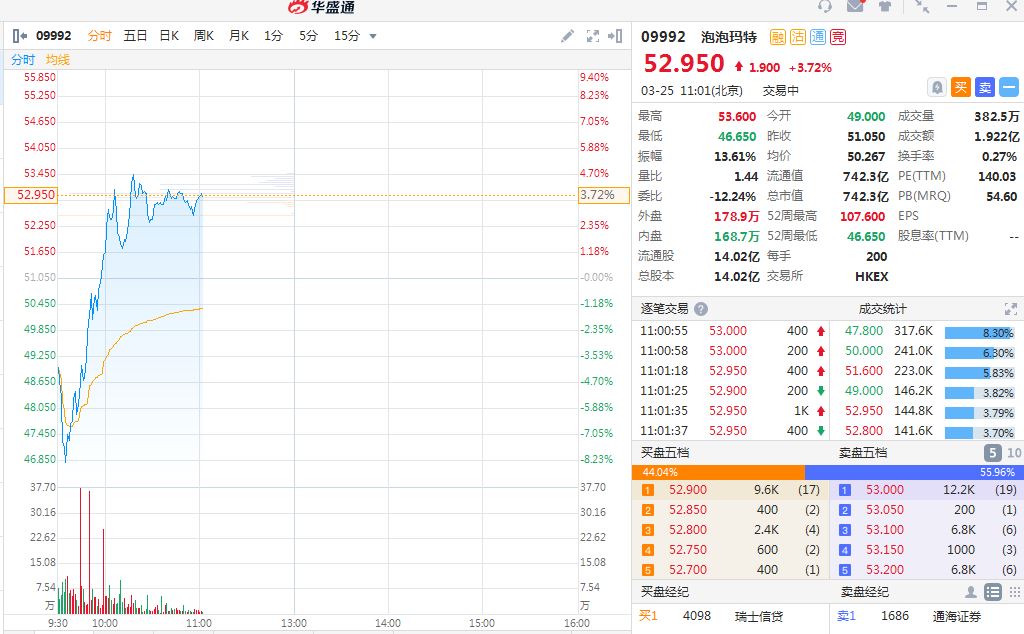Select the 五日 chart tab
Screen dimensions: 1024x634
(135, 36)
